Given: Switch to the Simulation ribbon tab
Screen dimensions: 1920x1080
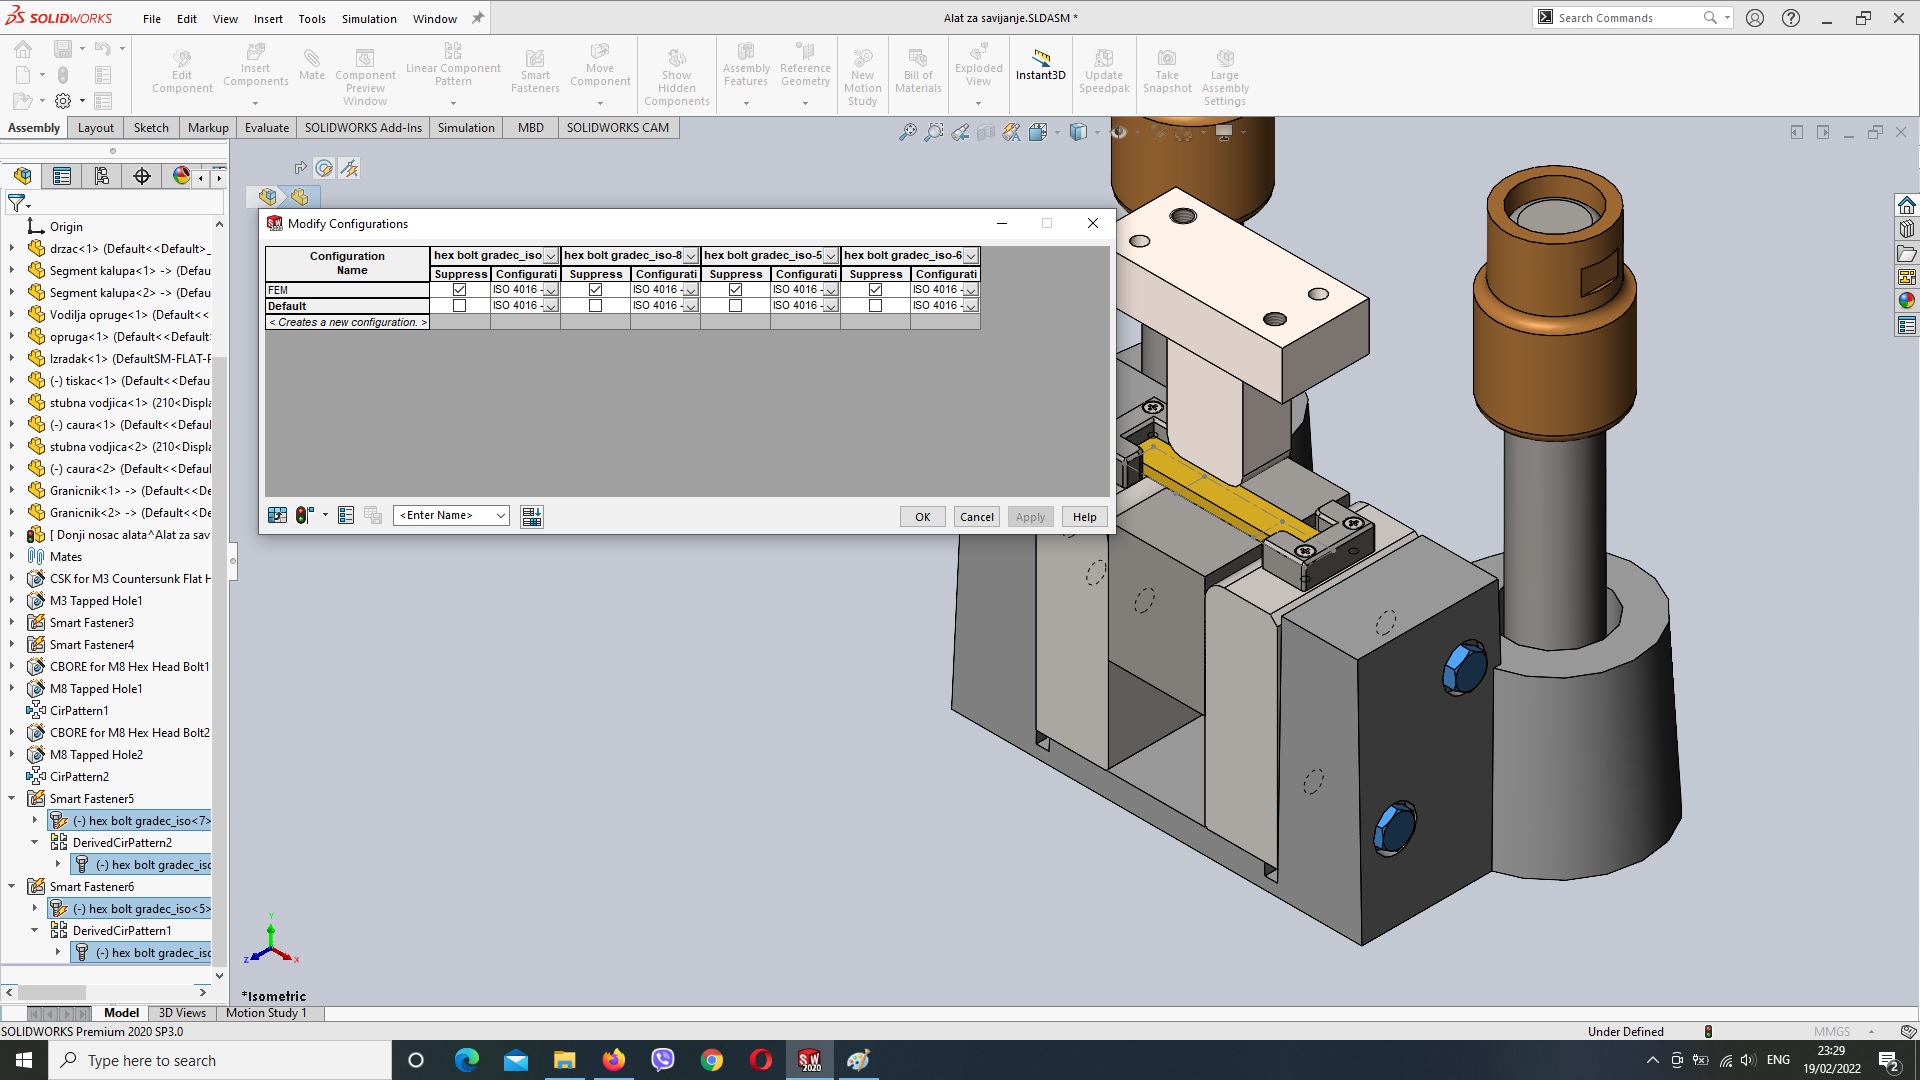Looking at the screenshot, I should click(467, 127).
